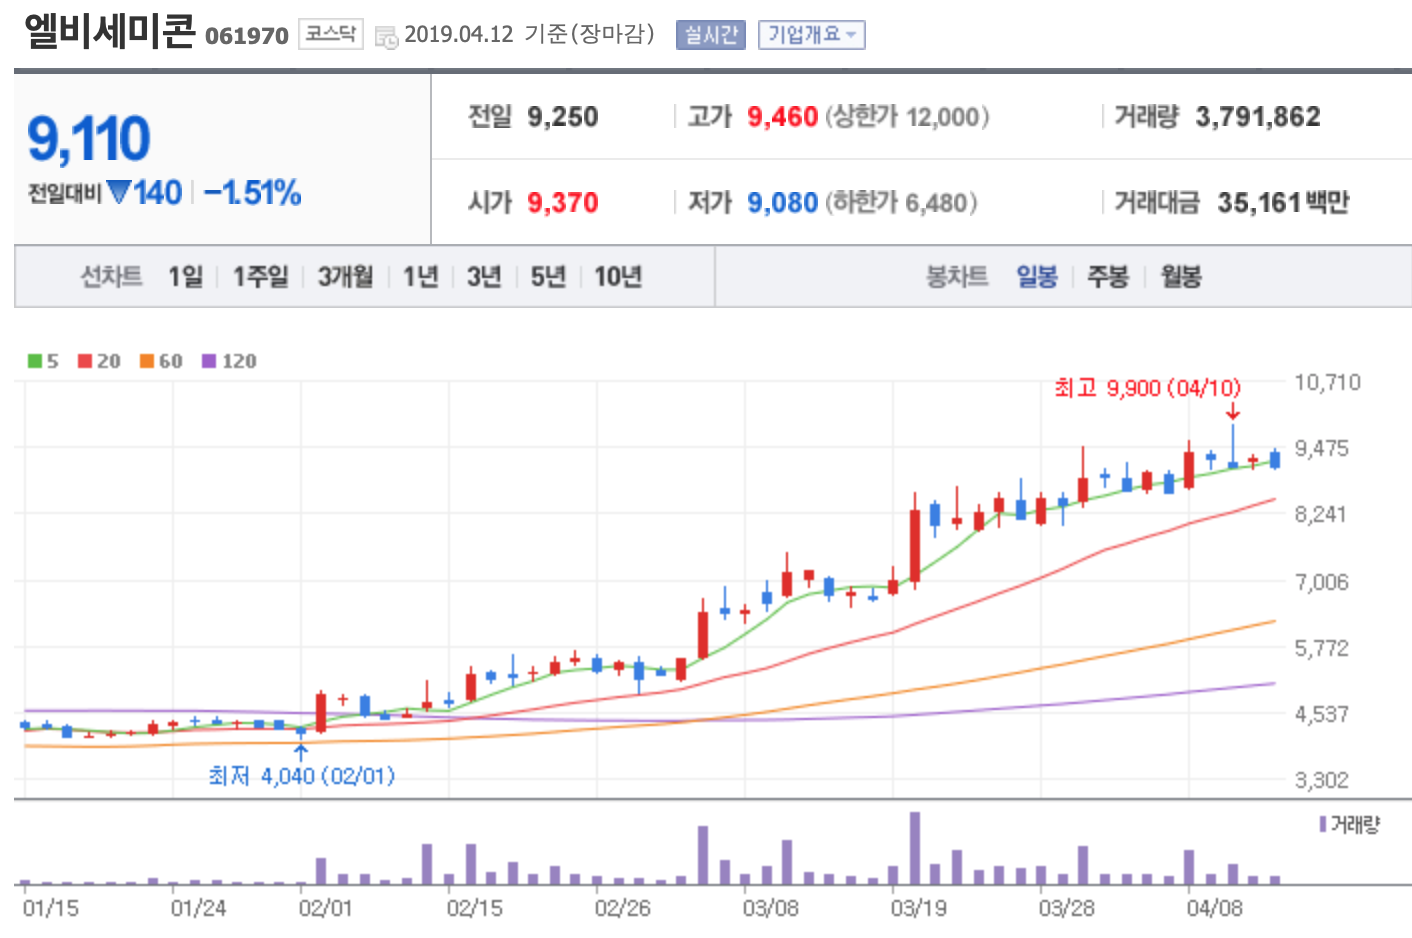The image size is (1412, 938).
Task: Select the 5년 line chart tab
Action: [x=548, y=276]
